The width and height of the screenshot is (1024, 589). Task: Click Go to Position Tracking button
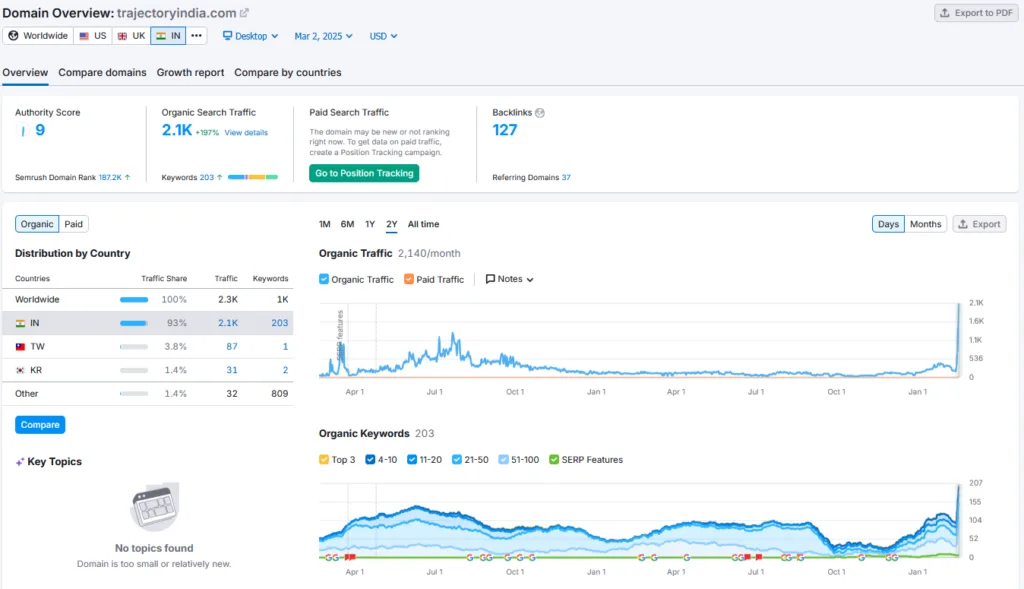364,173
